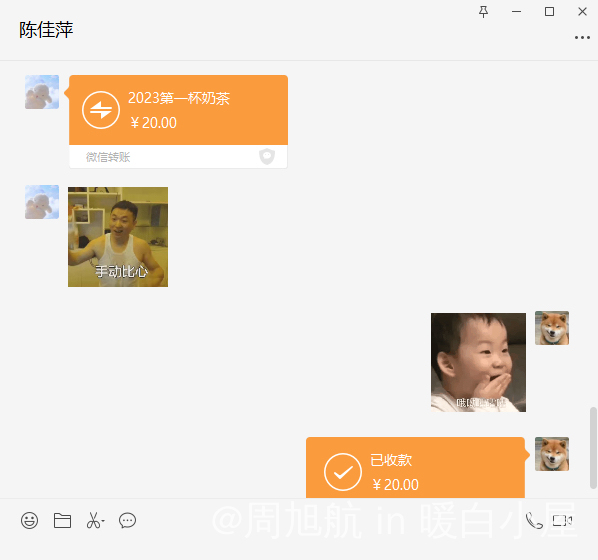
Task: Click the Shiba Inu avatar beside baby sticker
Action: point(552,328)
